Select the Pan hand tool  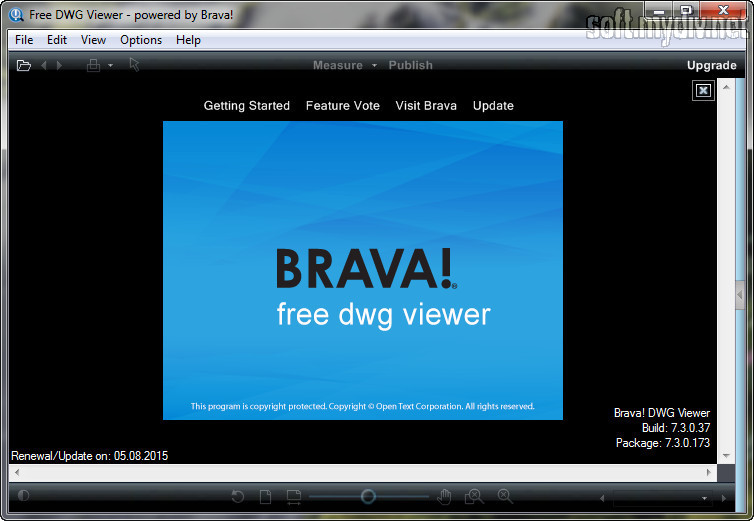click(x=444, y=496)
